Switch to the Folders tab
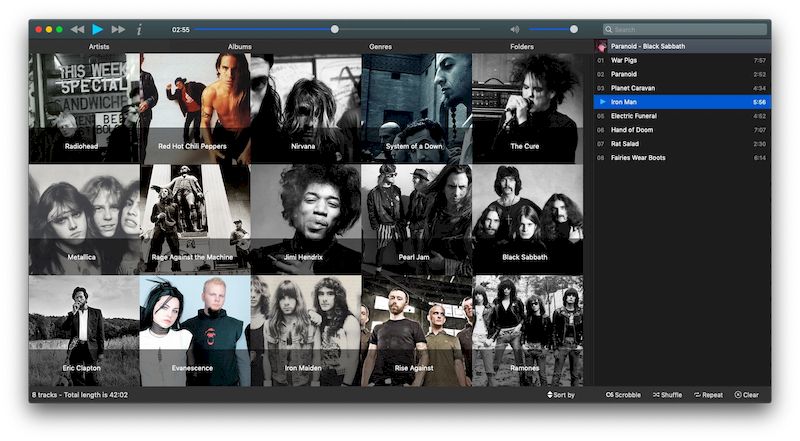The image size is (800, 441). point(521,46)
